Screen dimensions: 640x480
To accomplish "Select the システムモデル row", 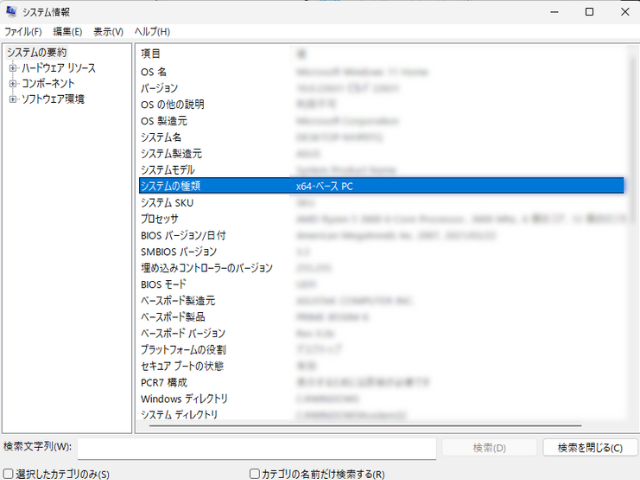I will click(x=381, y=170).
